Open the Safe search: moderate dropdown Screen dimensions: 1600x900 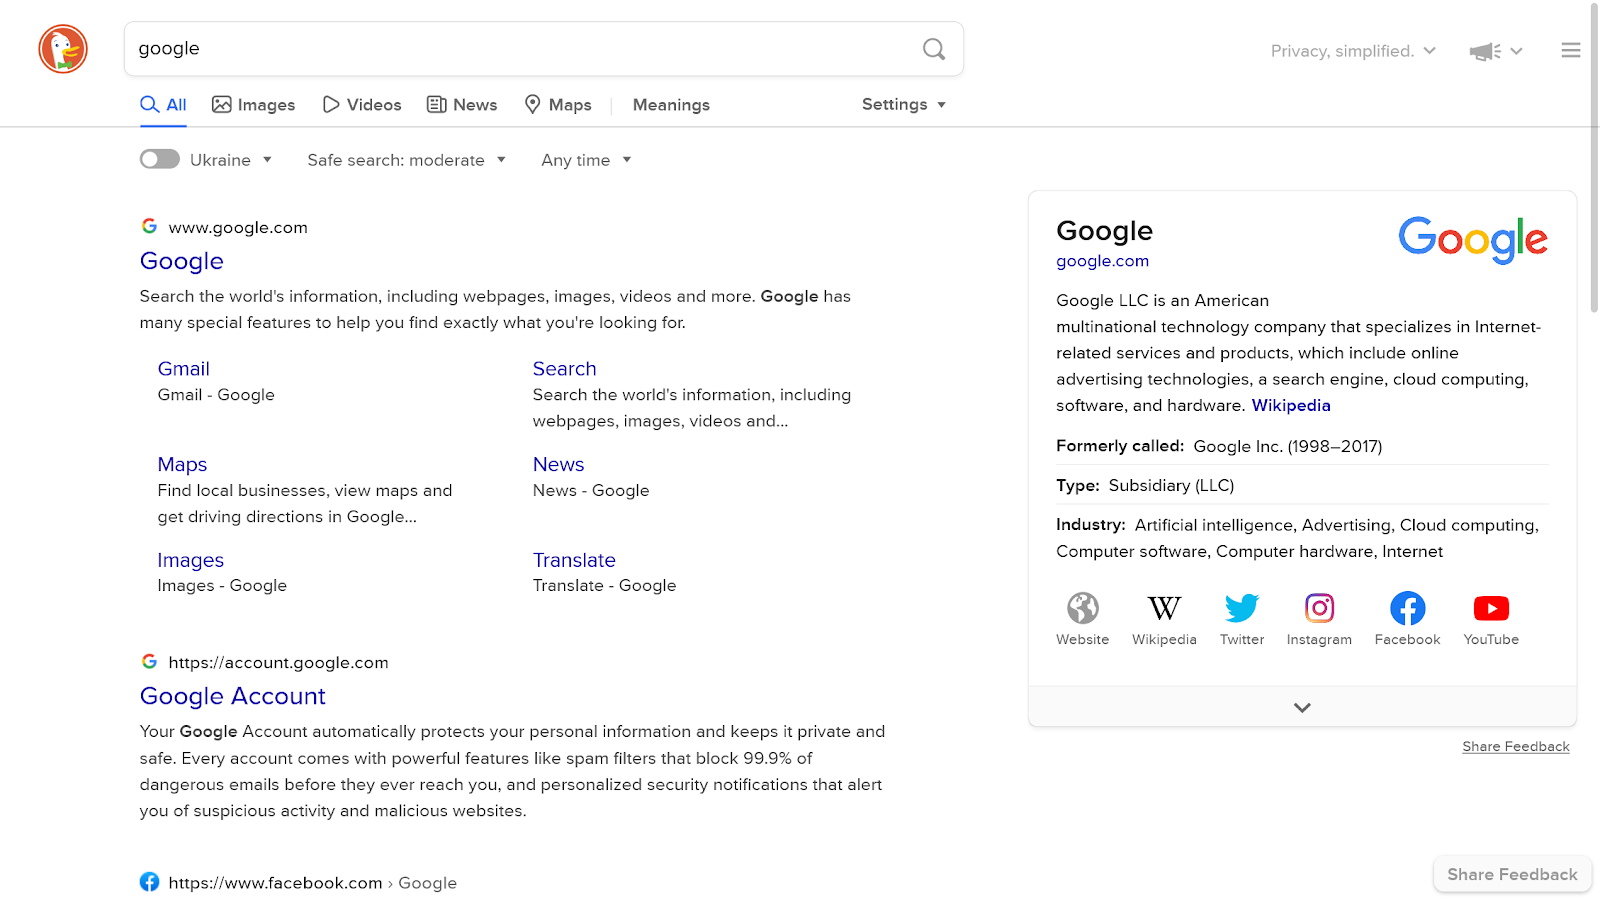(406, 160)
